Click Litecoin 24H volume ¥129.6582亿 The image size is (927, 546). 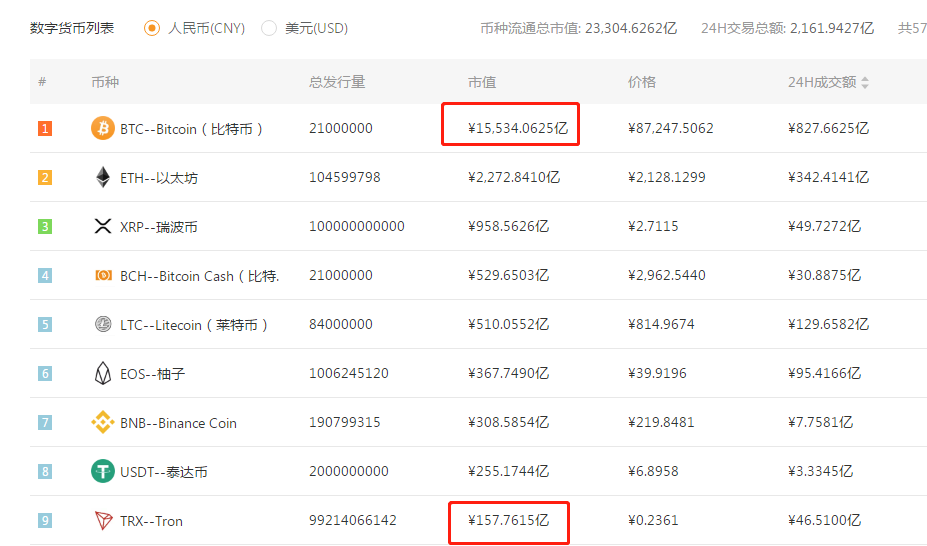point(828,324)
